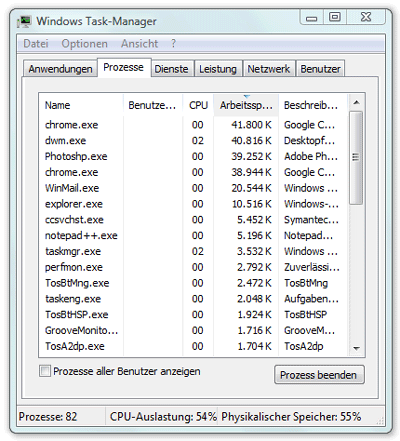Go to the Netzwerk tab
The height and width of the screenshot is (441, 400).
269,69
